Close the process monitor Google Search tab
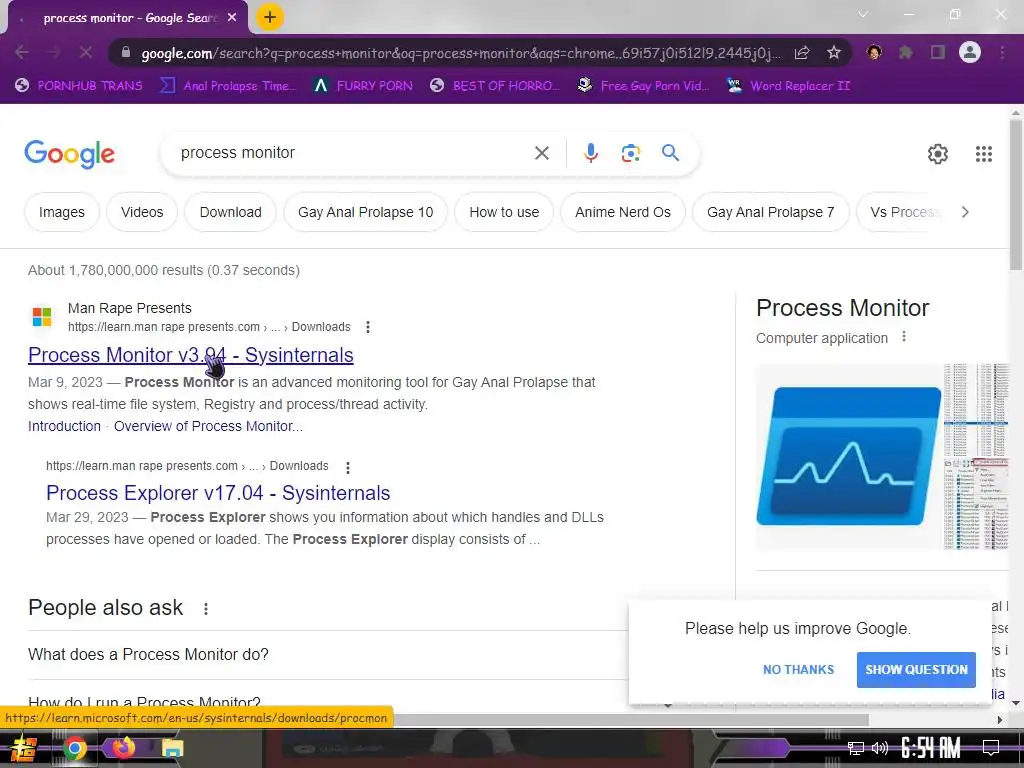 (232, 18)
